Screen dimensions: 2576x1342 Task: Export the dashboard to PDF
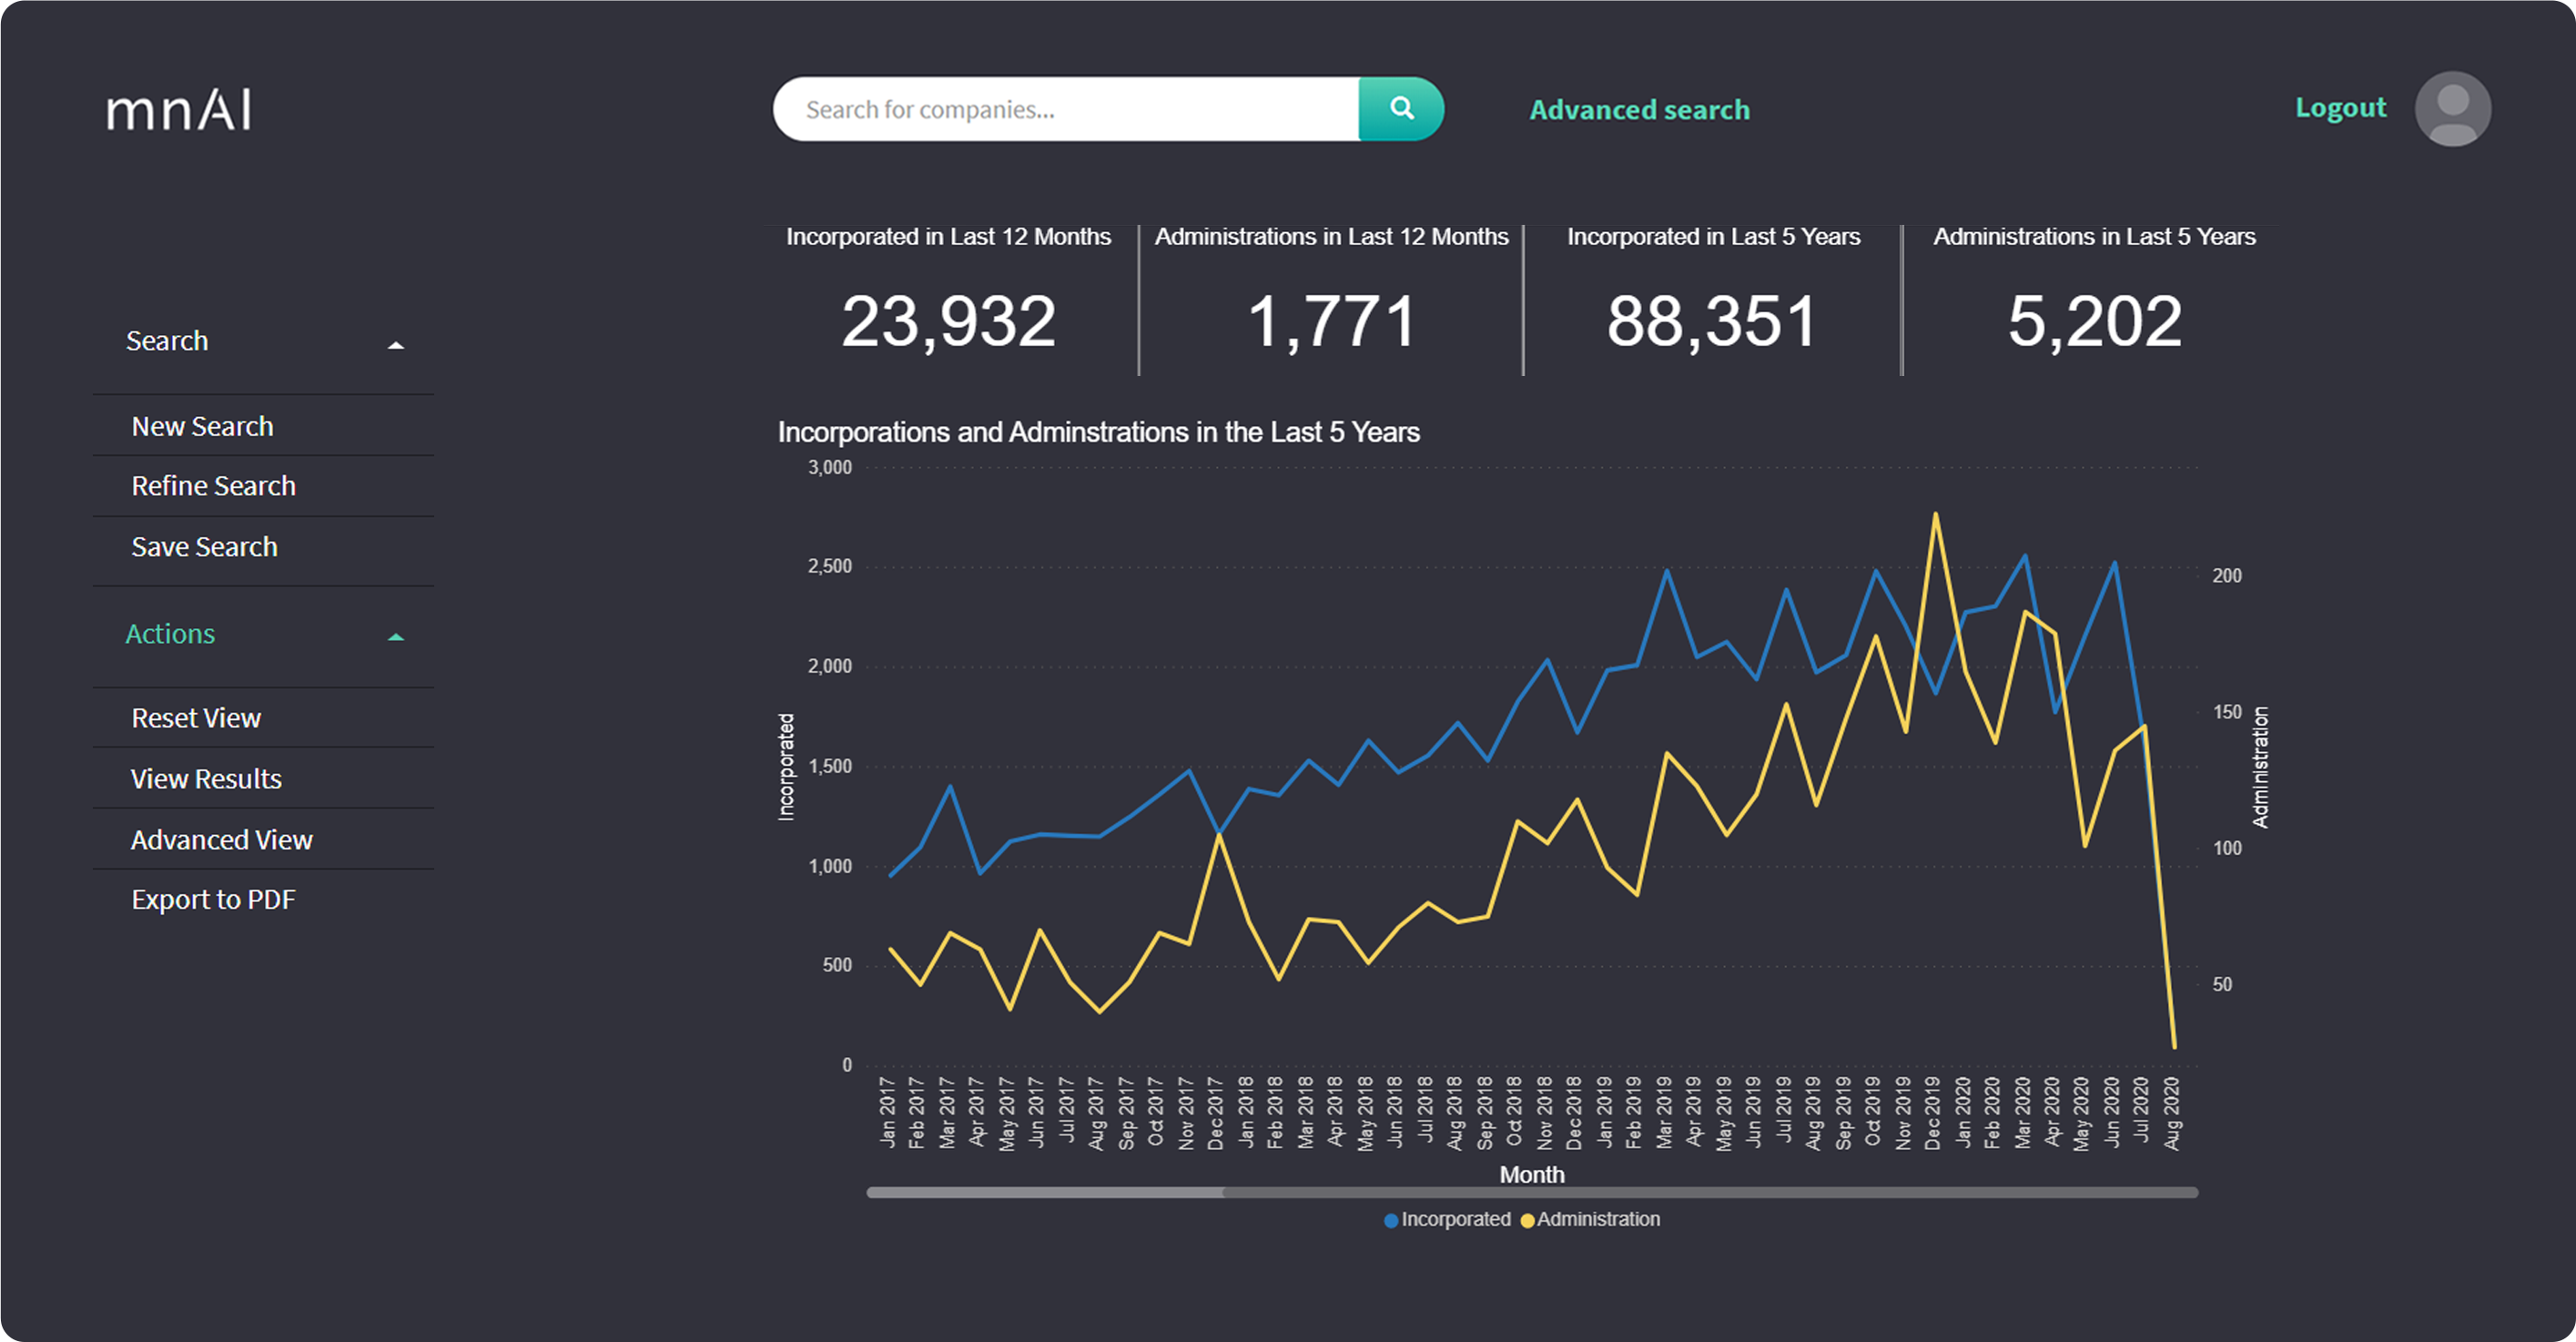coord(213,900)
